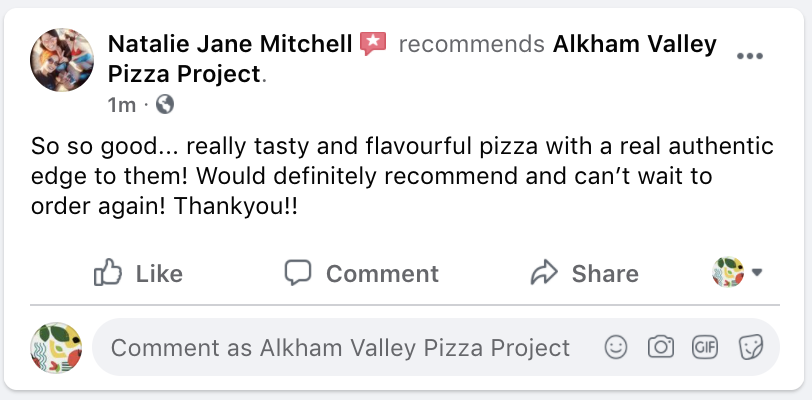This screenshot has width=812, height=400.
Task: Click the red recommendation star badge
Action: (x=373, y=44)
